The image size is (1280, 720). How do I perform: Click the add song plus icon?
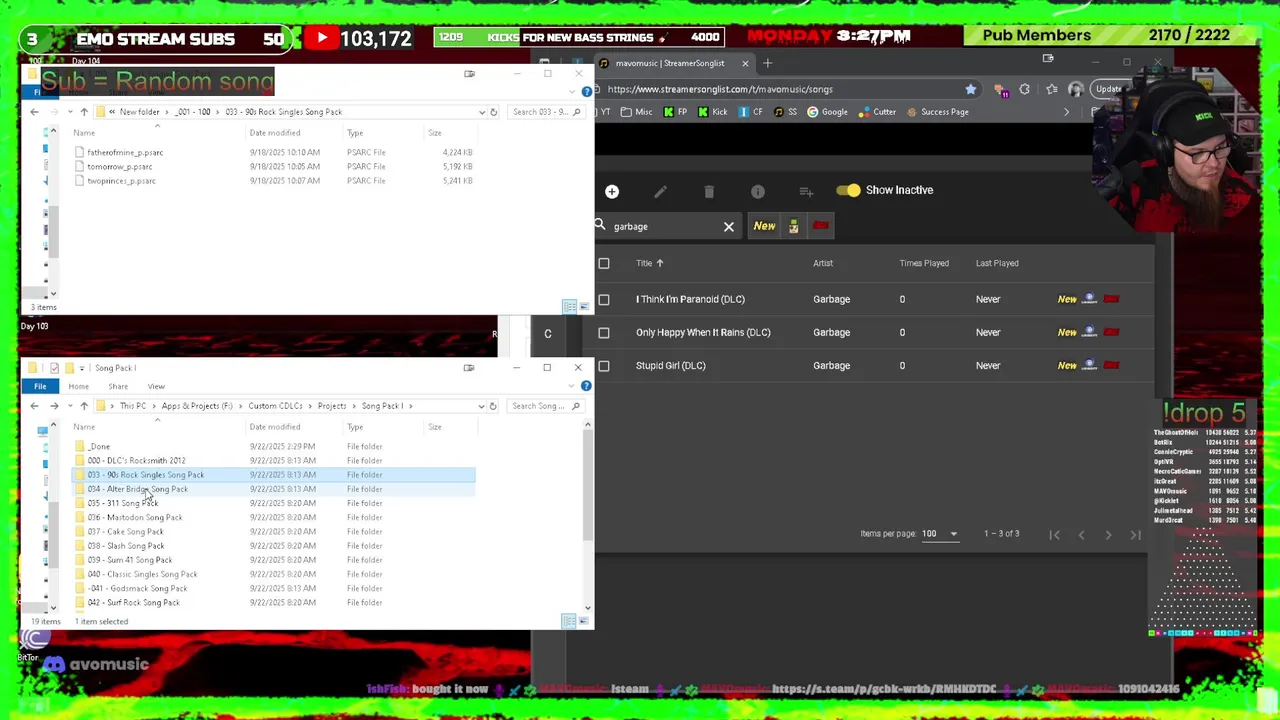coord(612,191)
